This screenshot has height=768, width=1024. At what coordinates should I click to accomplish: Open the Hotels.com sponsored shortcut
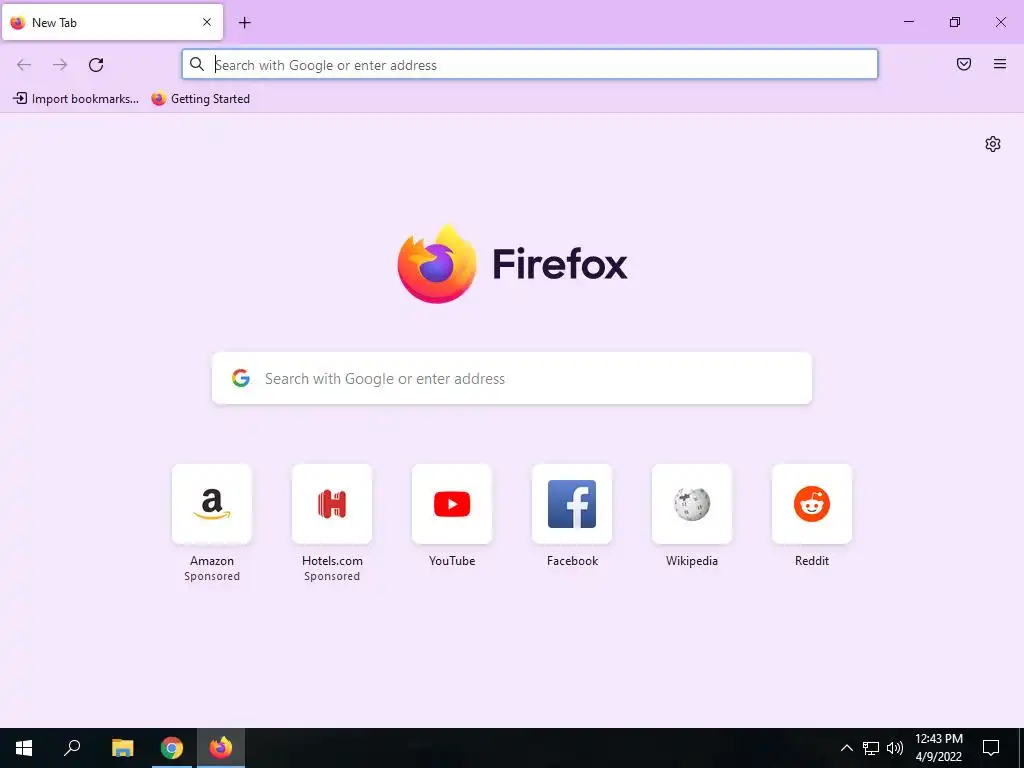pyautogui.click(x=332, y=504)
